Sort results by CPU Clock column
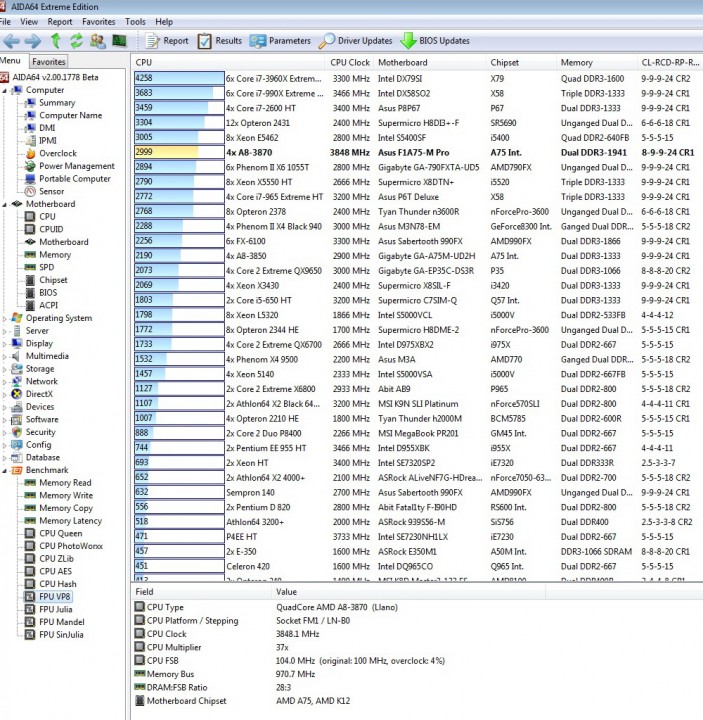Screen dimensions: 703x720 pyautogui.click(x=350, y=62)
